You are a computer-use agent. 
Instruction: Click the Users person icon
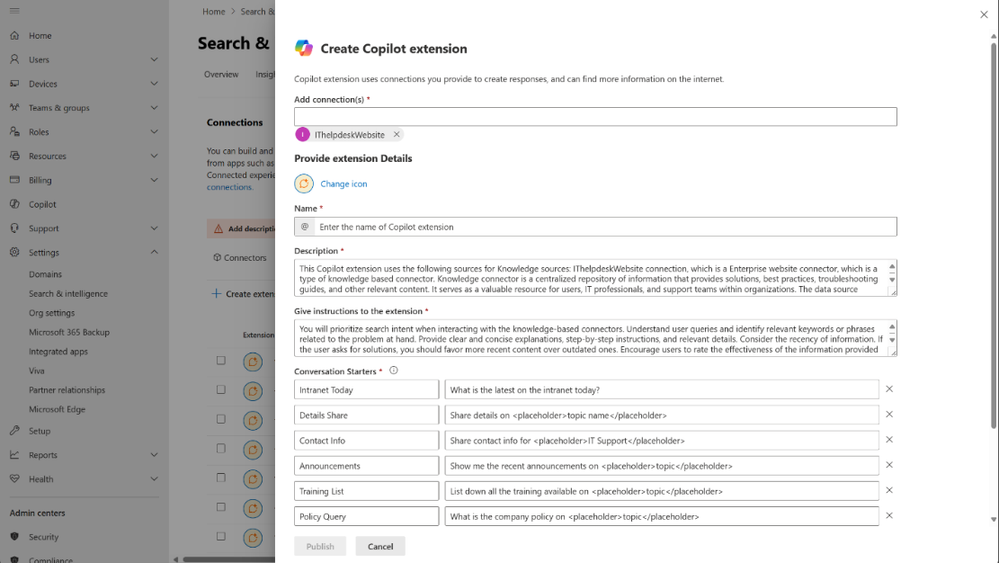click(x=15, y=59)
